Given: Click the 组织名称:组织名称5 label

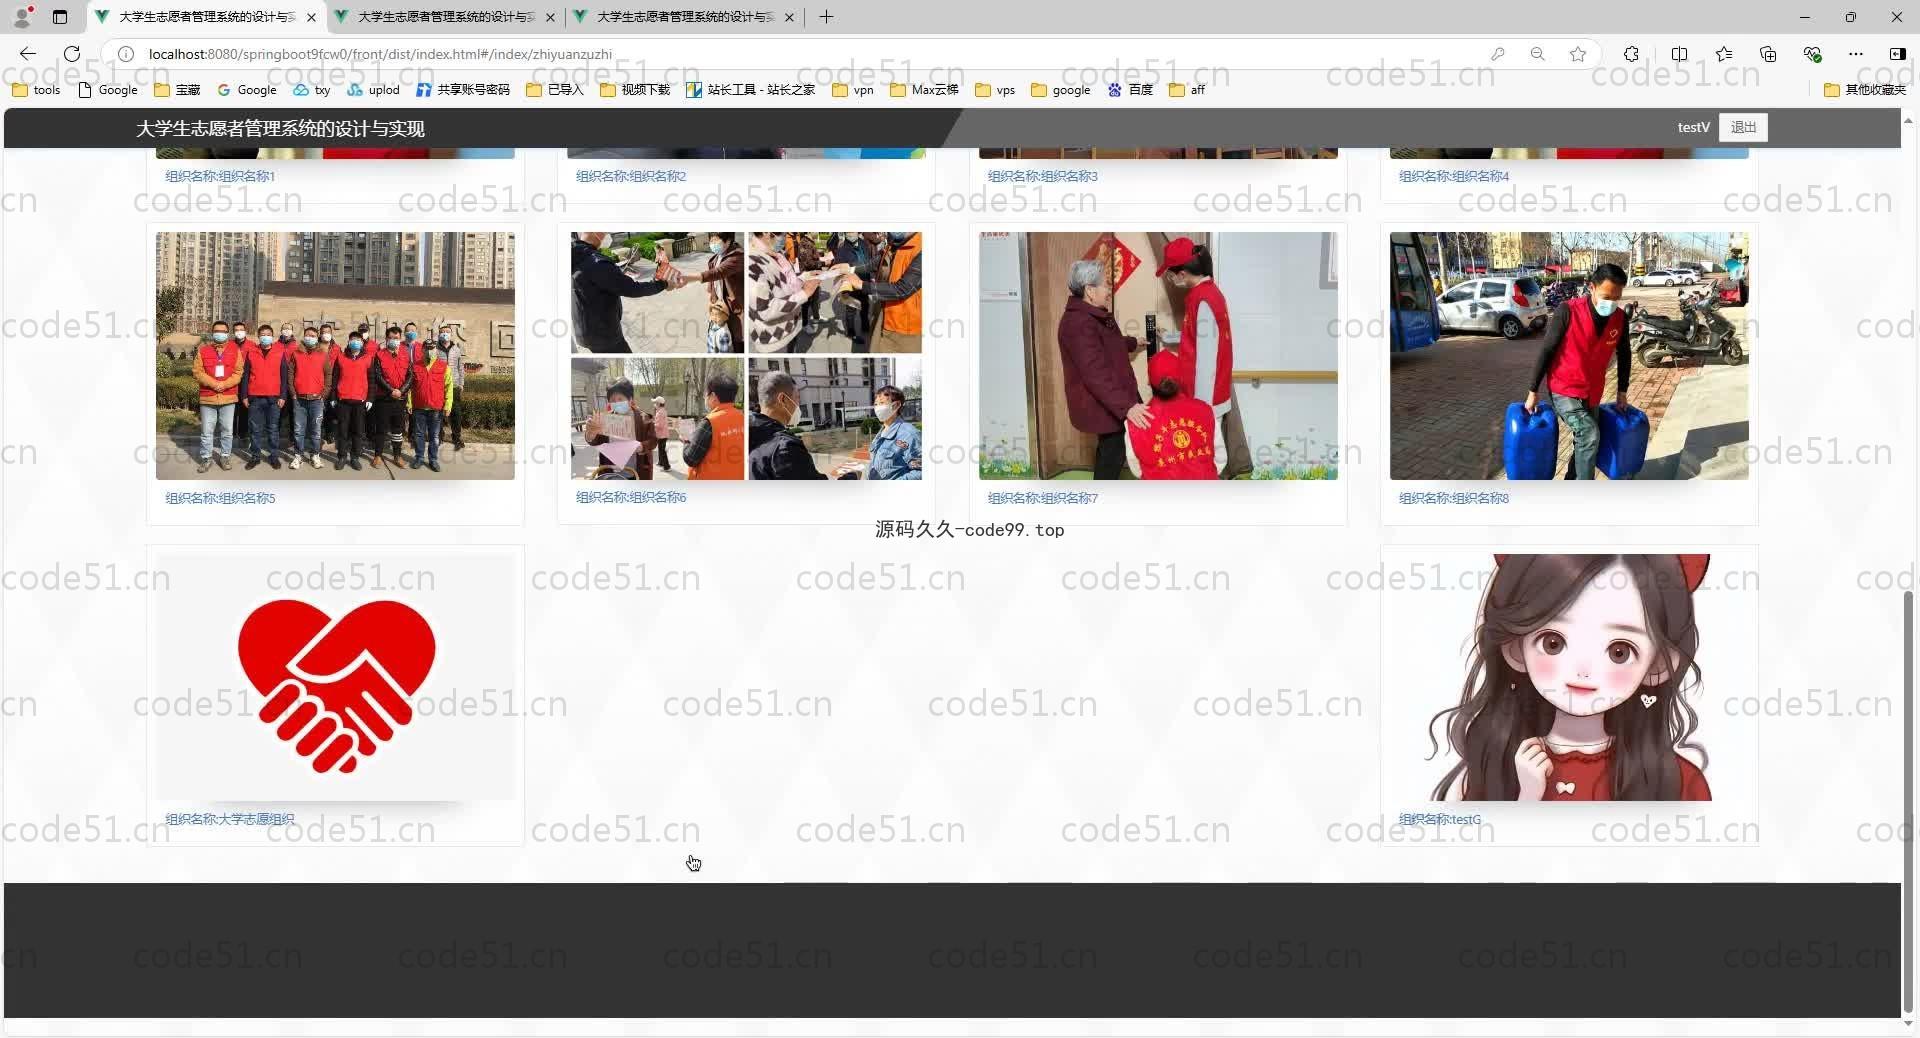Looking at the screenshot, I should 220,498.
